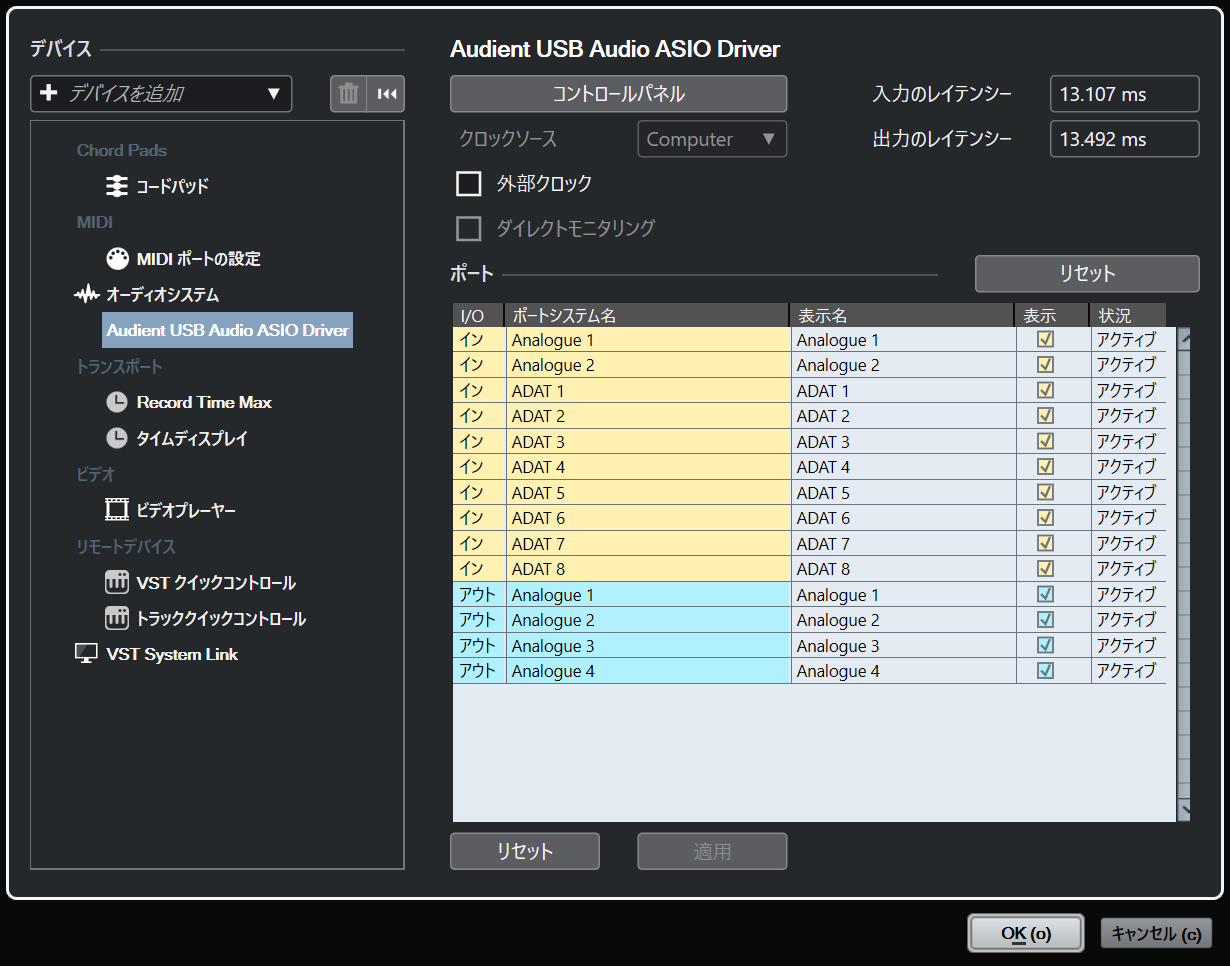The image size is (1230, 966).
Task: Click the 出力のレイテンシー value field
Action: click(1124, 139)
